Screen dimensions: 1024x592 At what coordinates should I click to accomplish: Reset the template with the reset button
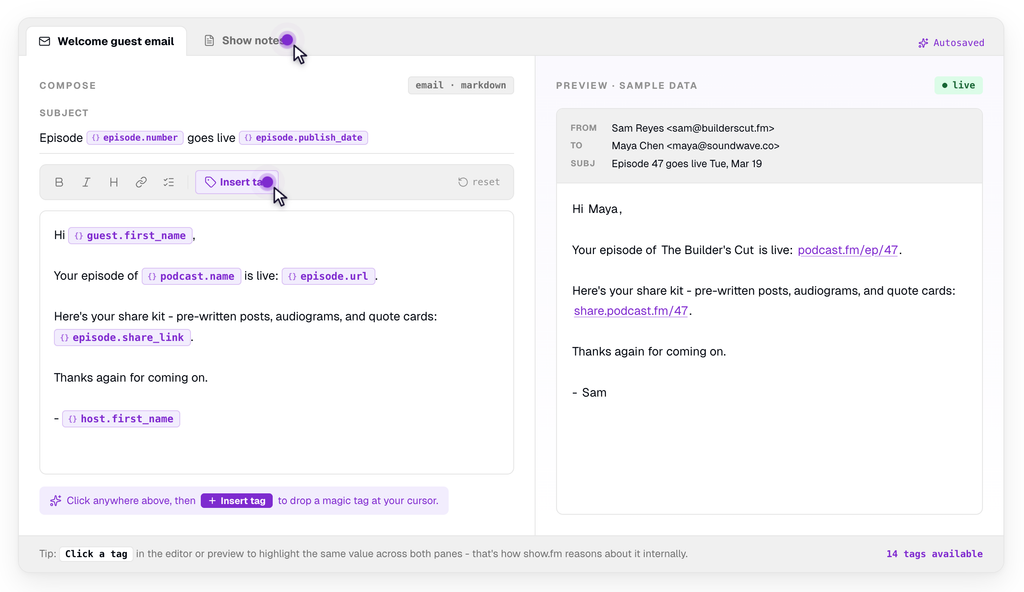coord(479,182)
